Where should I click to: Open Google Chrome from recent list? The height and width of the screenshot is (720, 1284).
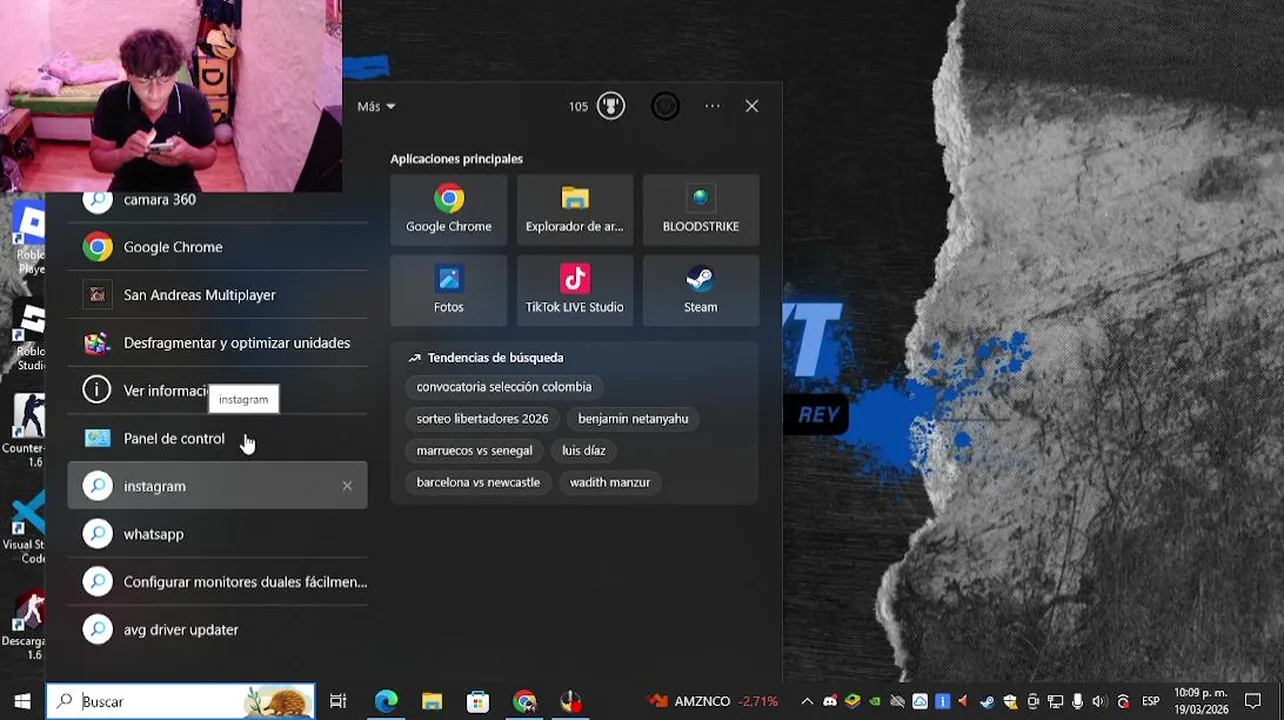click(218, 247)
